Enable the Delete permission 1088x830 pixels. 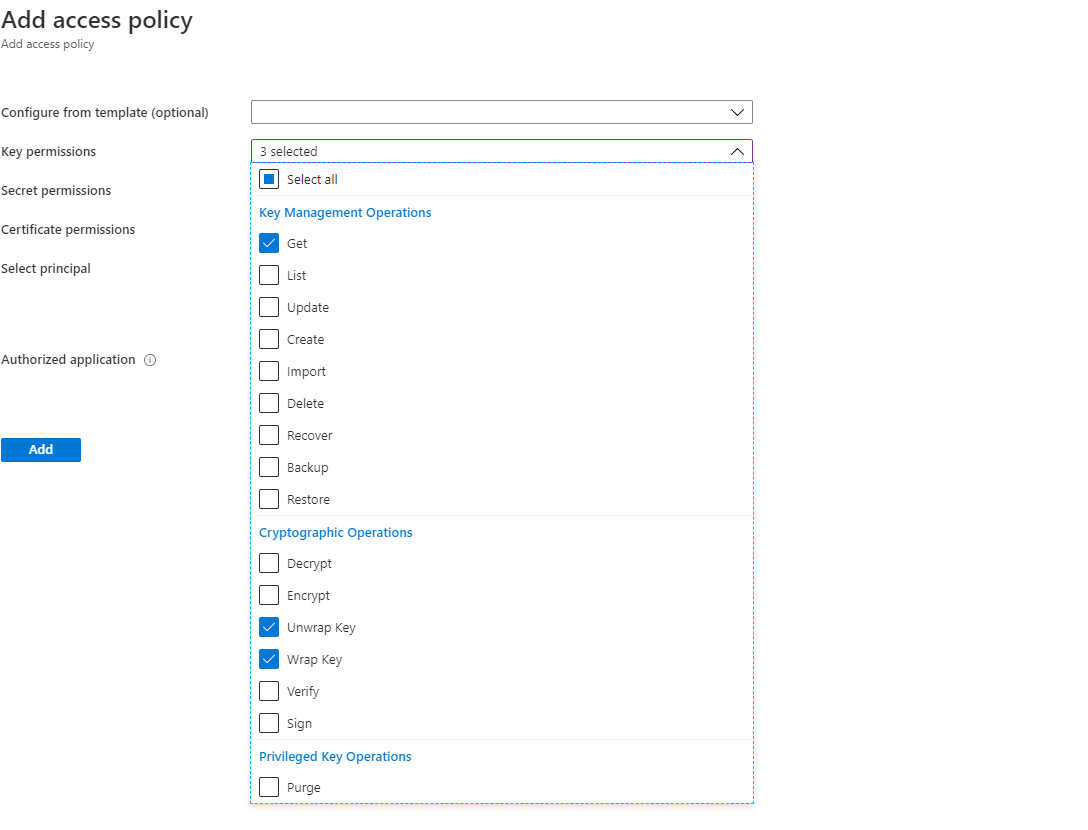[268, 403]
